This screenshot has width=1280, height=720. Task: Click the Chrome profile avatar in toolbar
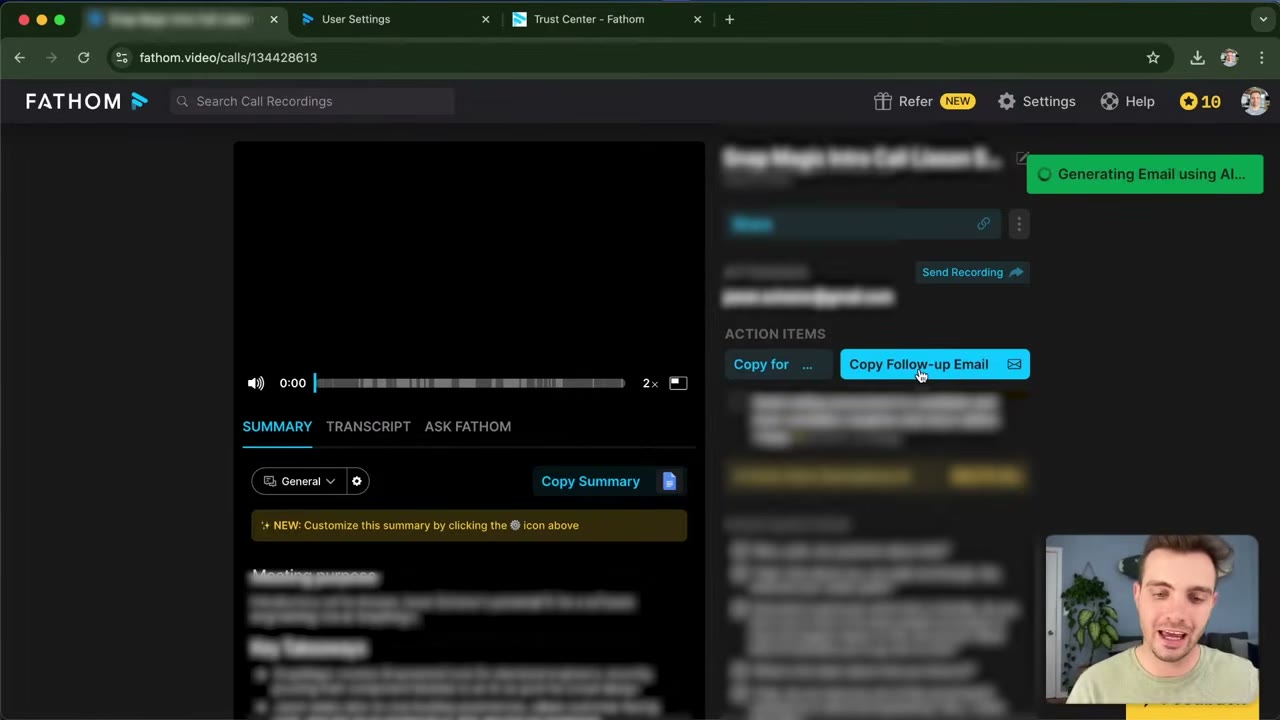(x=1229, y=58)
